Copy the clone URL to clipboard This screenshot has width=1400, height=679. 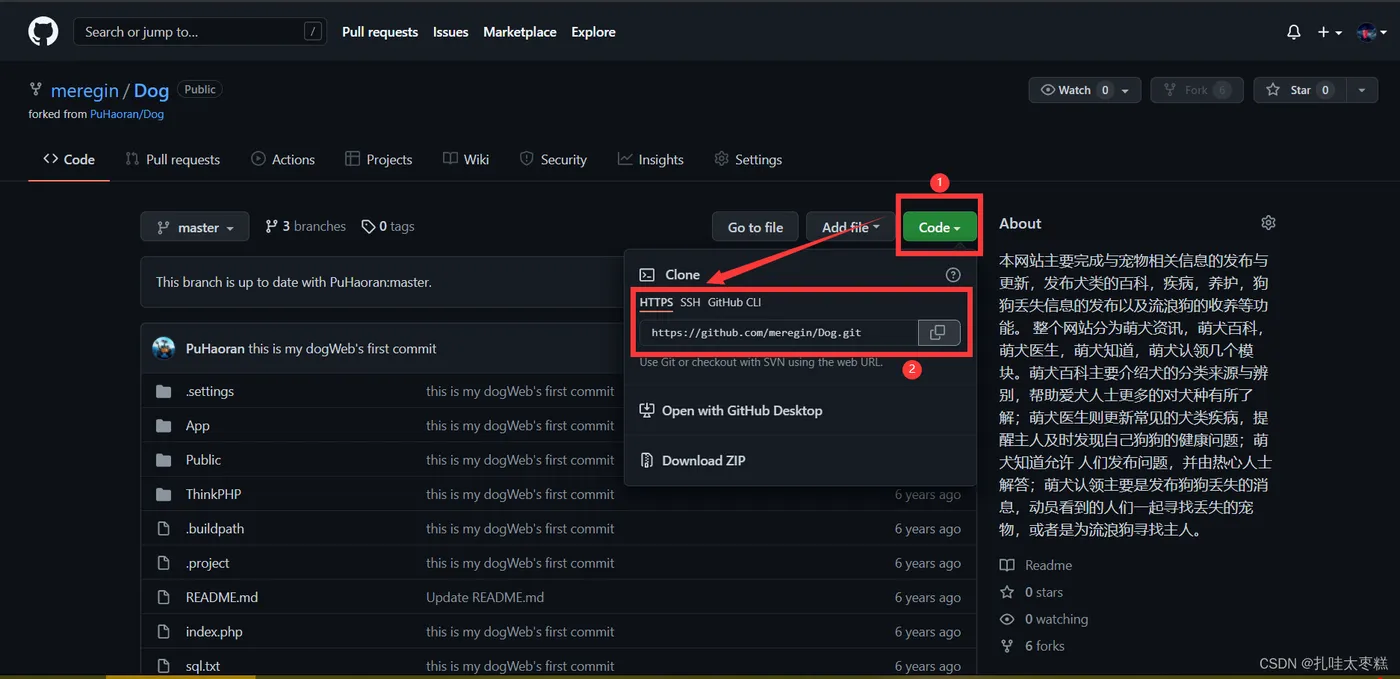(938, 333)
